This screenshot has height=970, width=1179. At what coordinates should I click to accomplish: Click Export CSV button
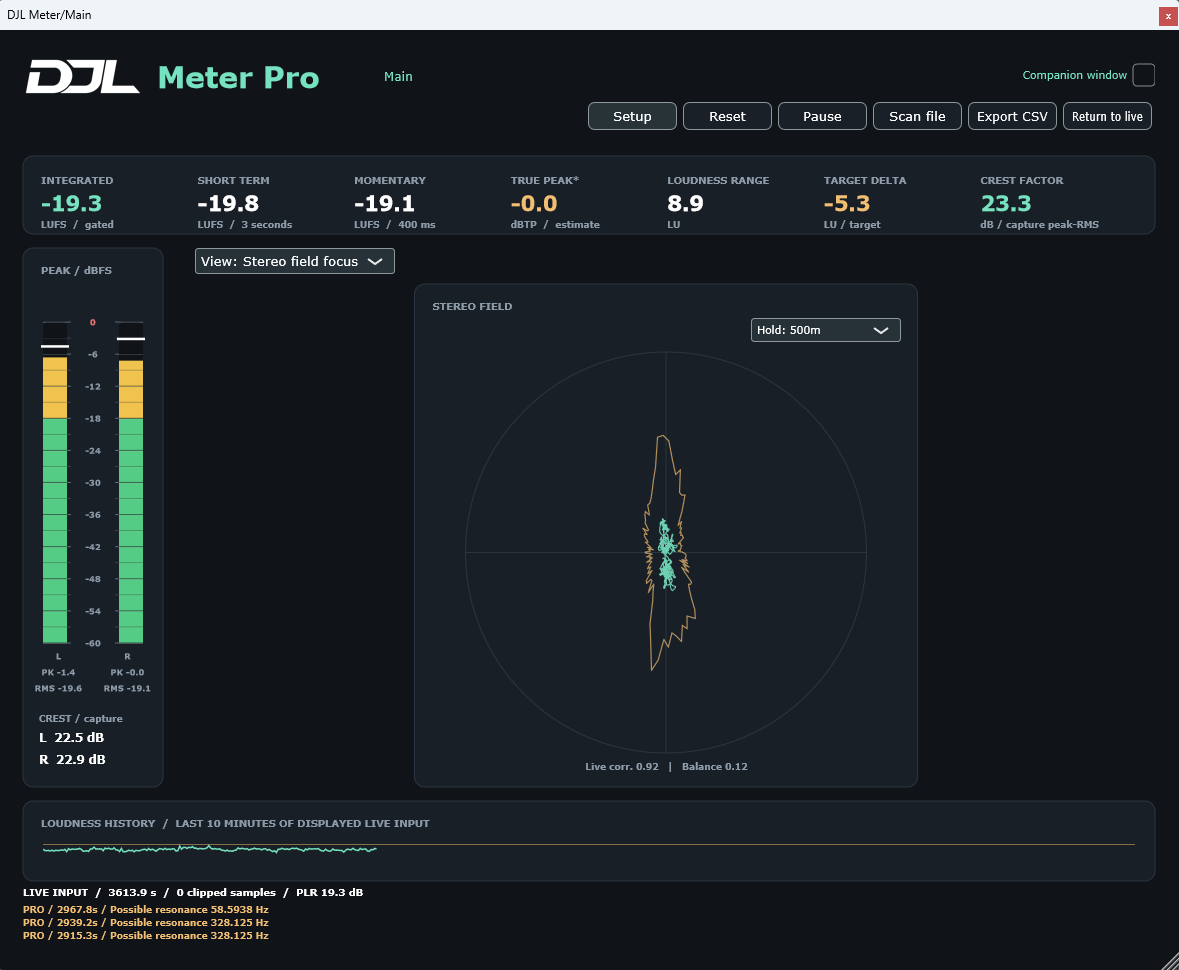tap(1012, 117)
